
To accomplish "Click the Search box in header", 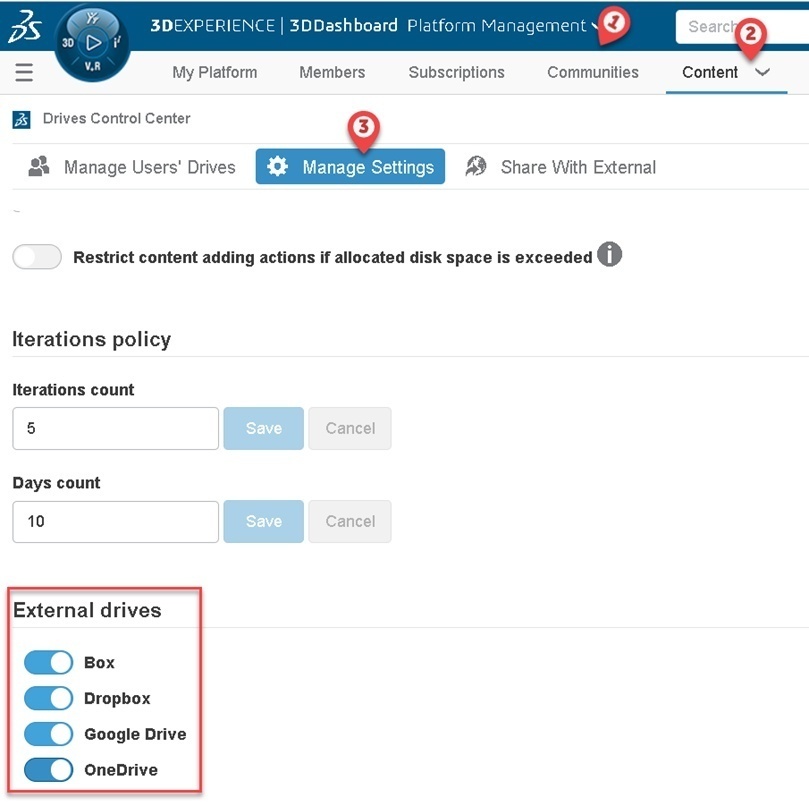I will (x=742, y=26).
